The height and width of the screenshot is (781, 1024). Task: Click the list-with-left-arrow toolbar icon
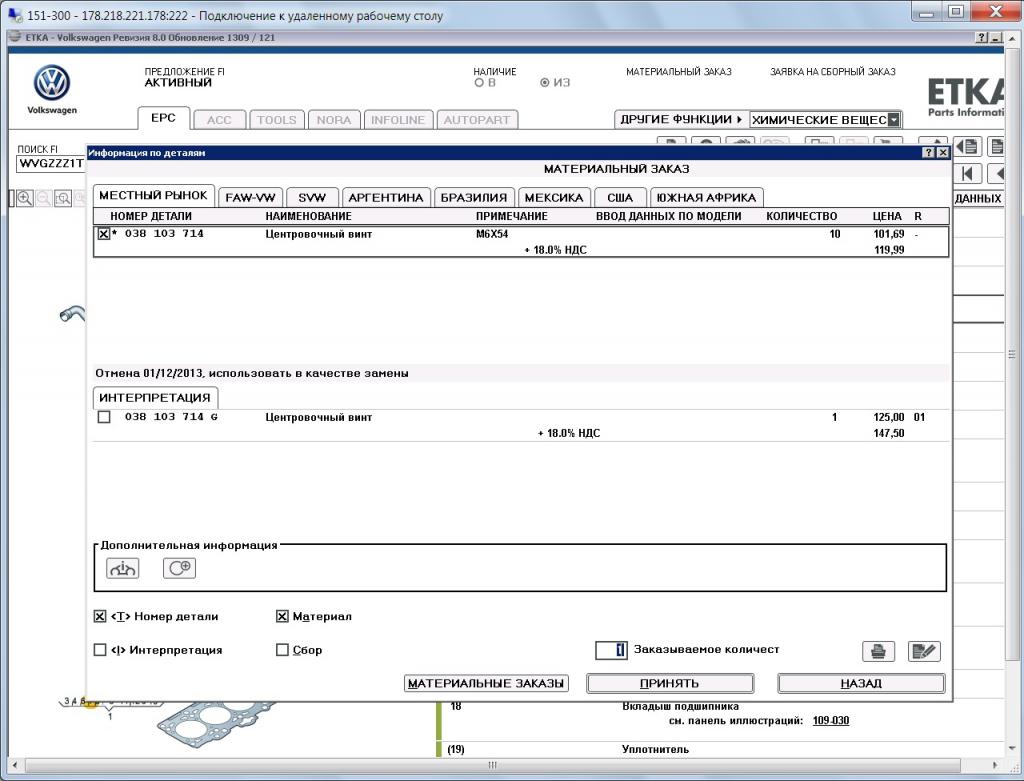pos(967,146)
